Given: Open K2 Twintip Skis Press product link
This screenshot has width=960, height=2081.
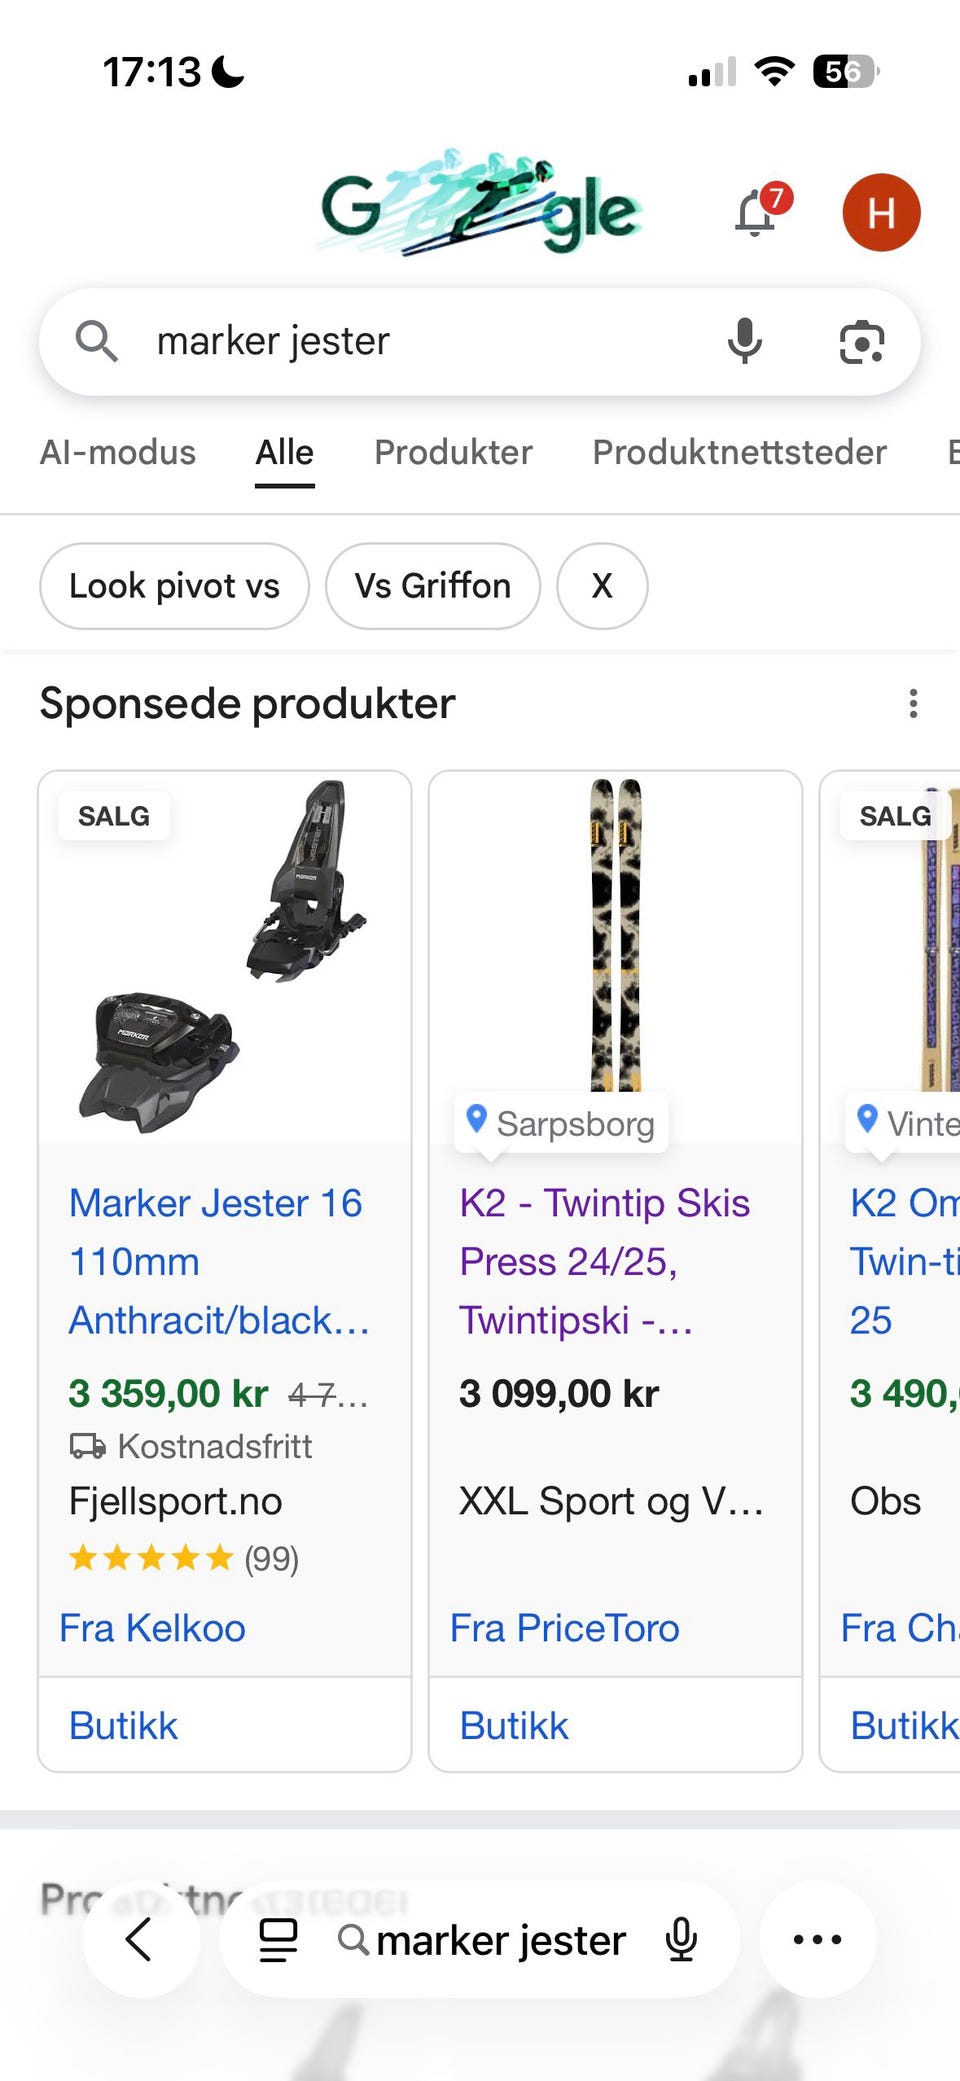Looking at the screenshot, I should click(604, 1261).
